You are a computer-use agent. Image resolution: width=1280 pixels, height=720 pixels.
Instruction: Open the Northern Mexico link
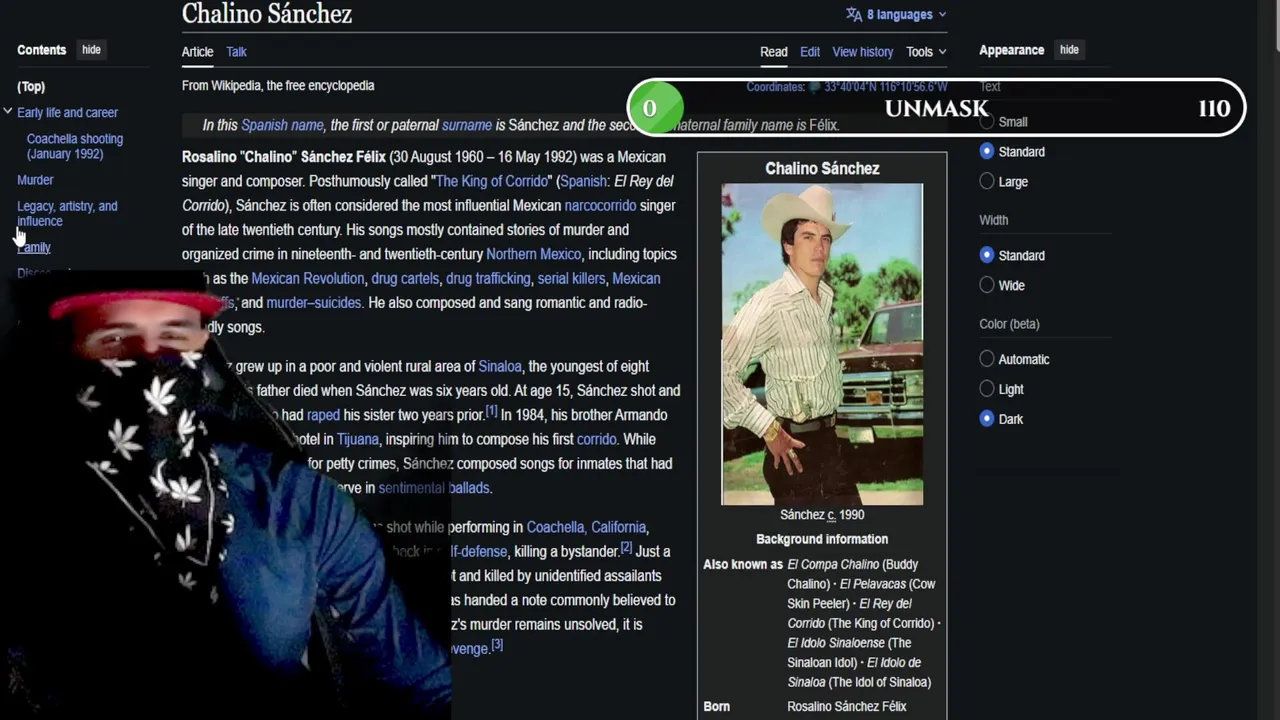coord(533,254)
